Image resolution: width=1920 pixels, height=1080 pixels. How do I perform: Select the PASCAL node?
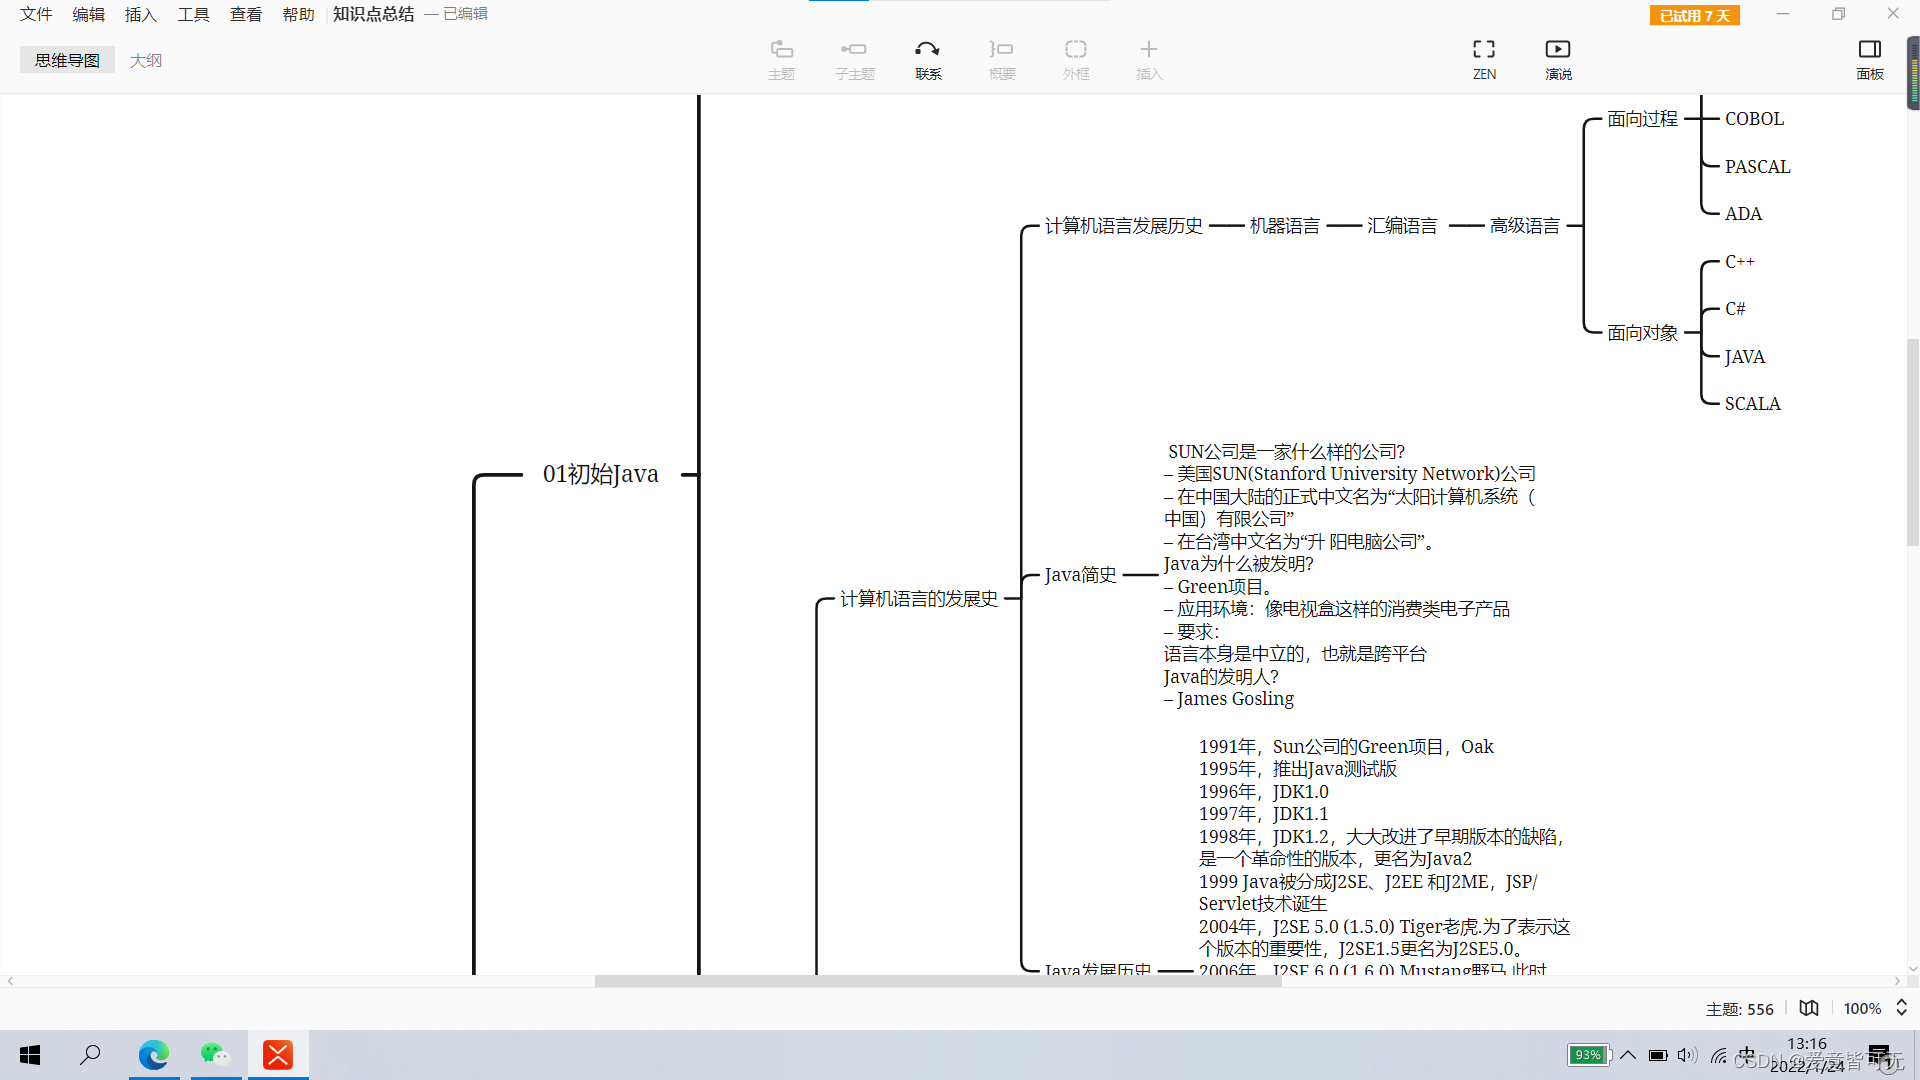tap(1758, 167)
